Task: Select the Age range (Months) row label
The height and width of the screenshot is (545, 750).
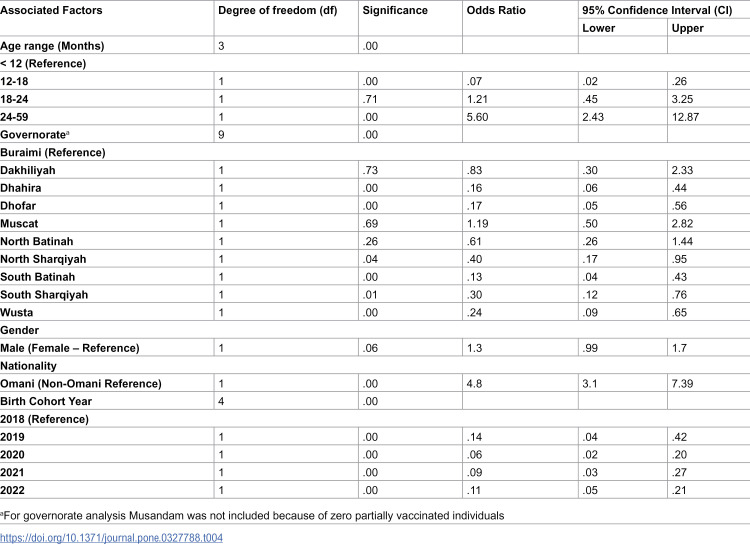Action: point(52,46)
